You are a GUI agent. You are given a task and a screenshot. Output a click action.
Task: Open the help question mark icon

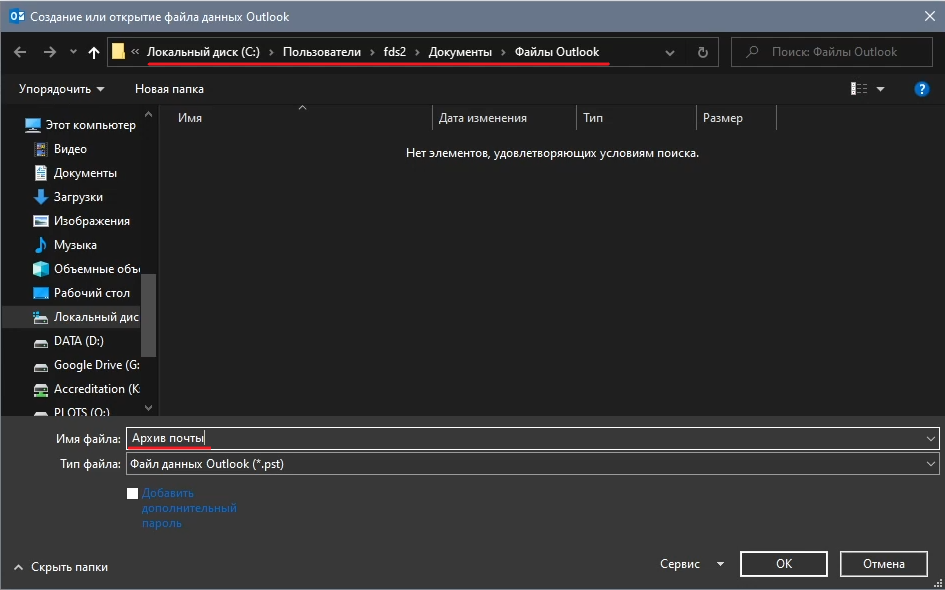pyautogui.click(x=921, y=89)
